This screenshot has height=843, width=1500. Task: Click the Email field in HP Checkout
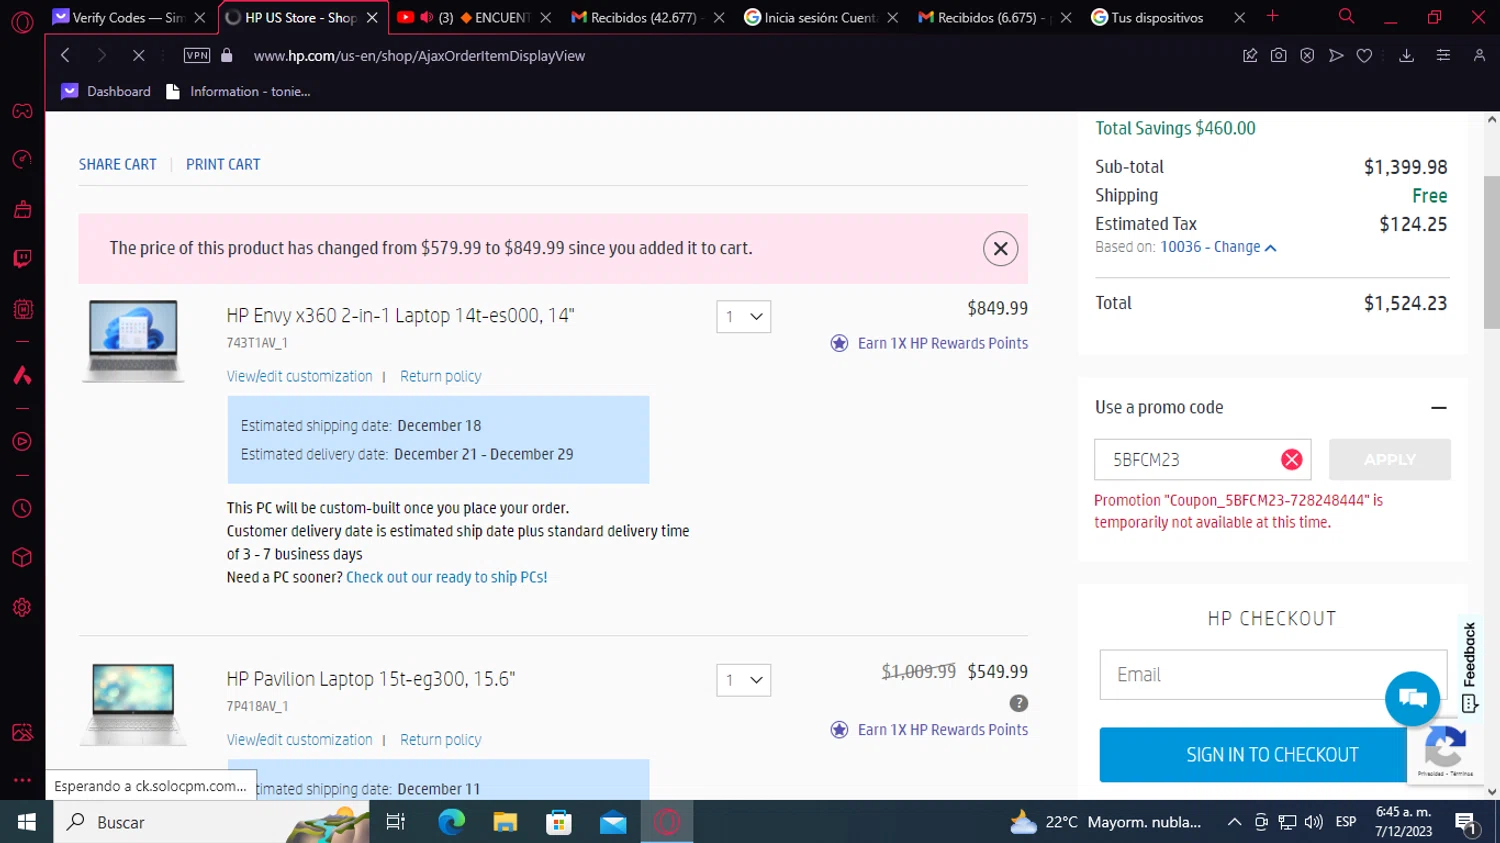(1273, 674)
